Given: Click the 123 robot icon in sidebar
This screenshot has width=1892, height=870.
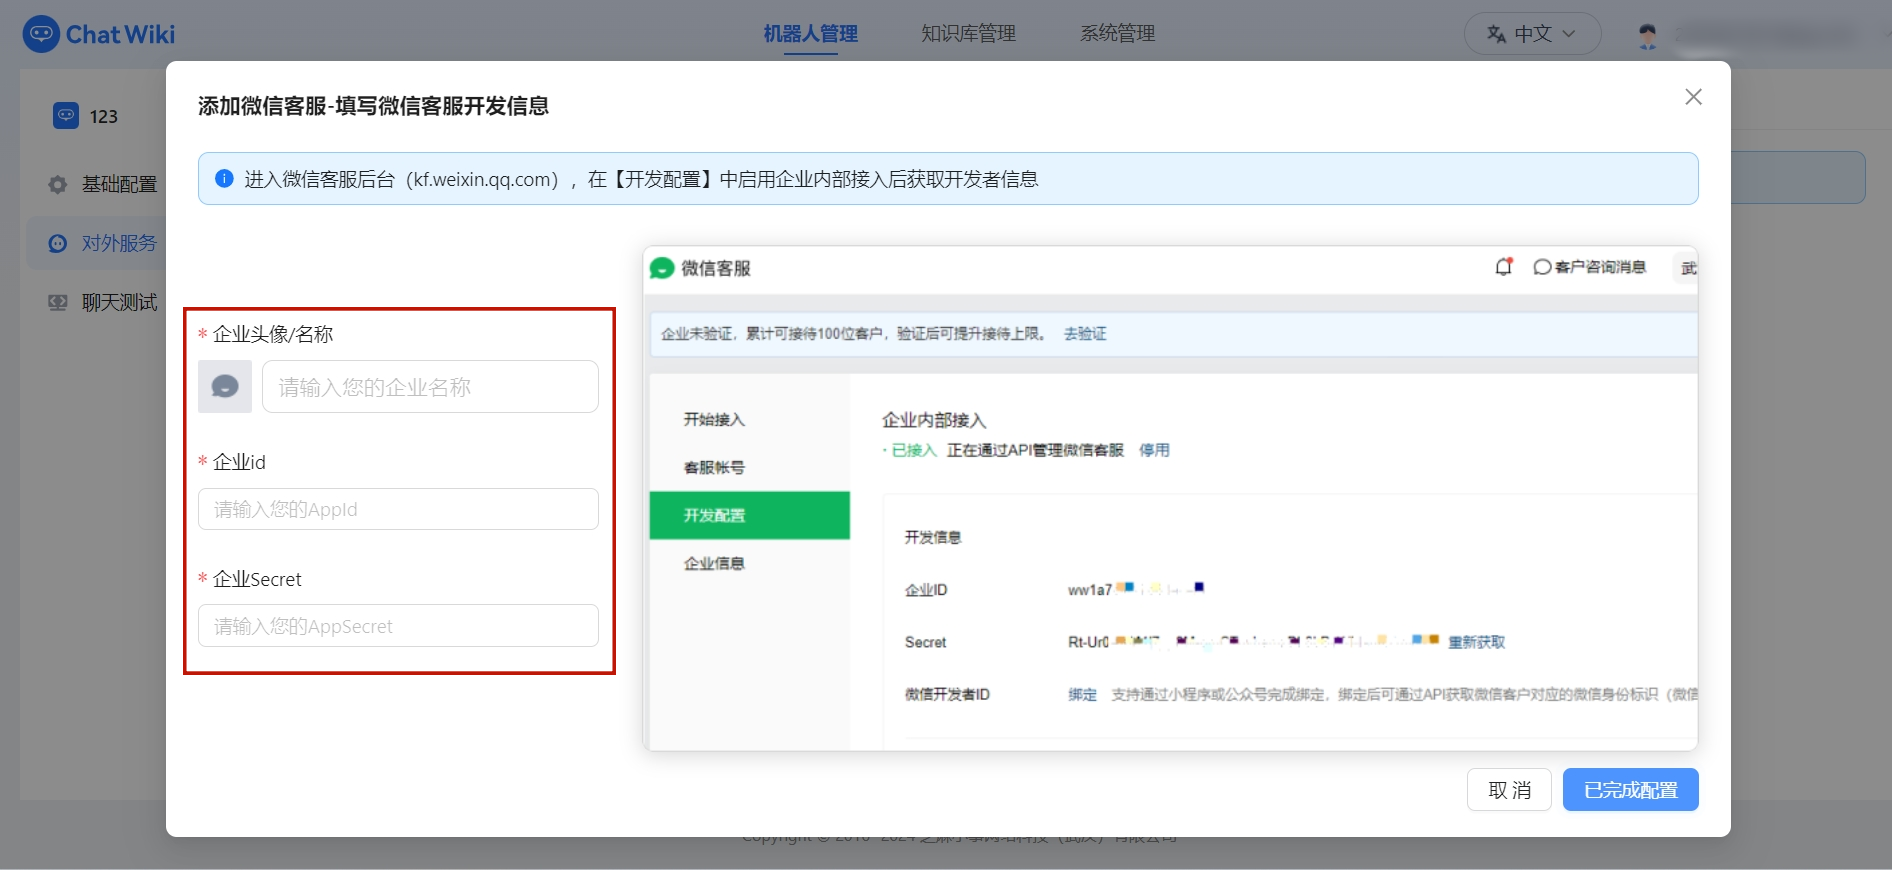Looking at the screenshot, I should coord(66,116).
